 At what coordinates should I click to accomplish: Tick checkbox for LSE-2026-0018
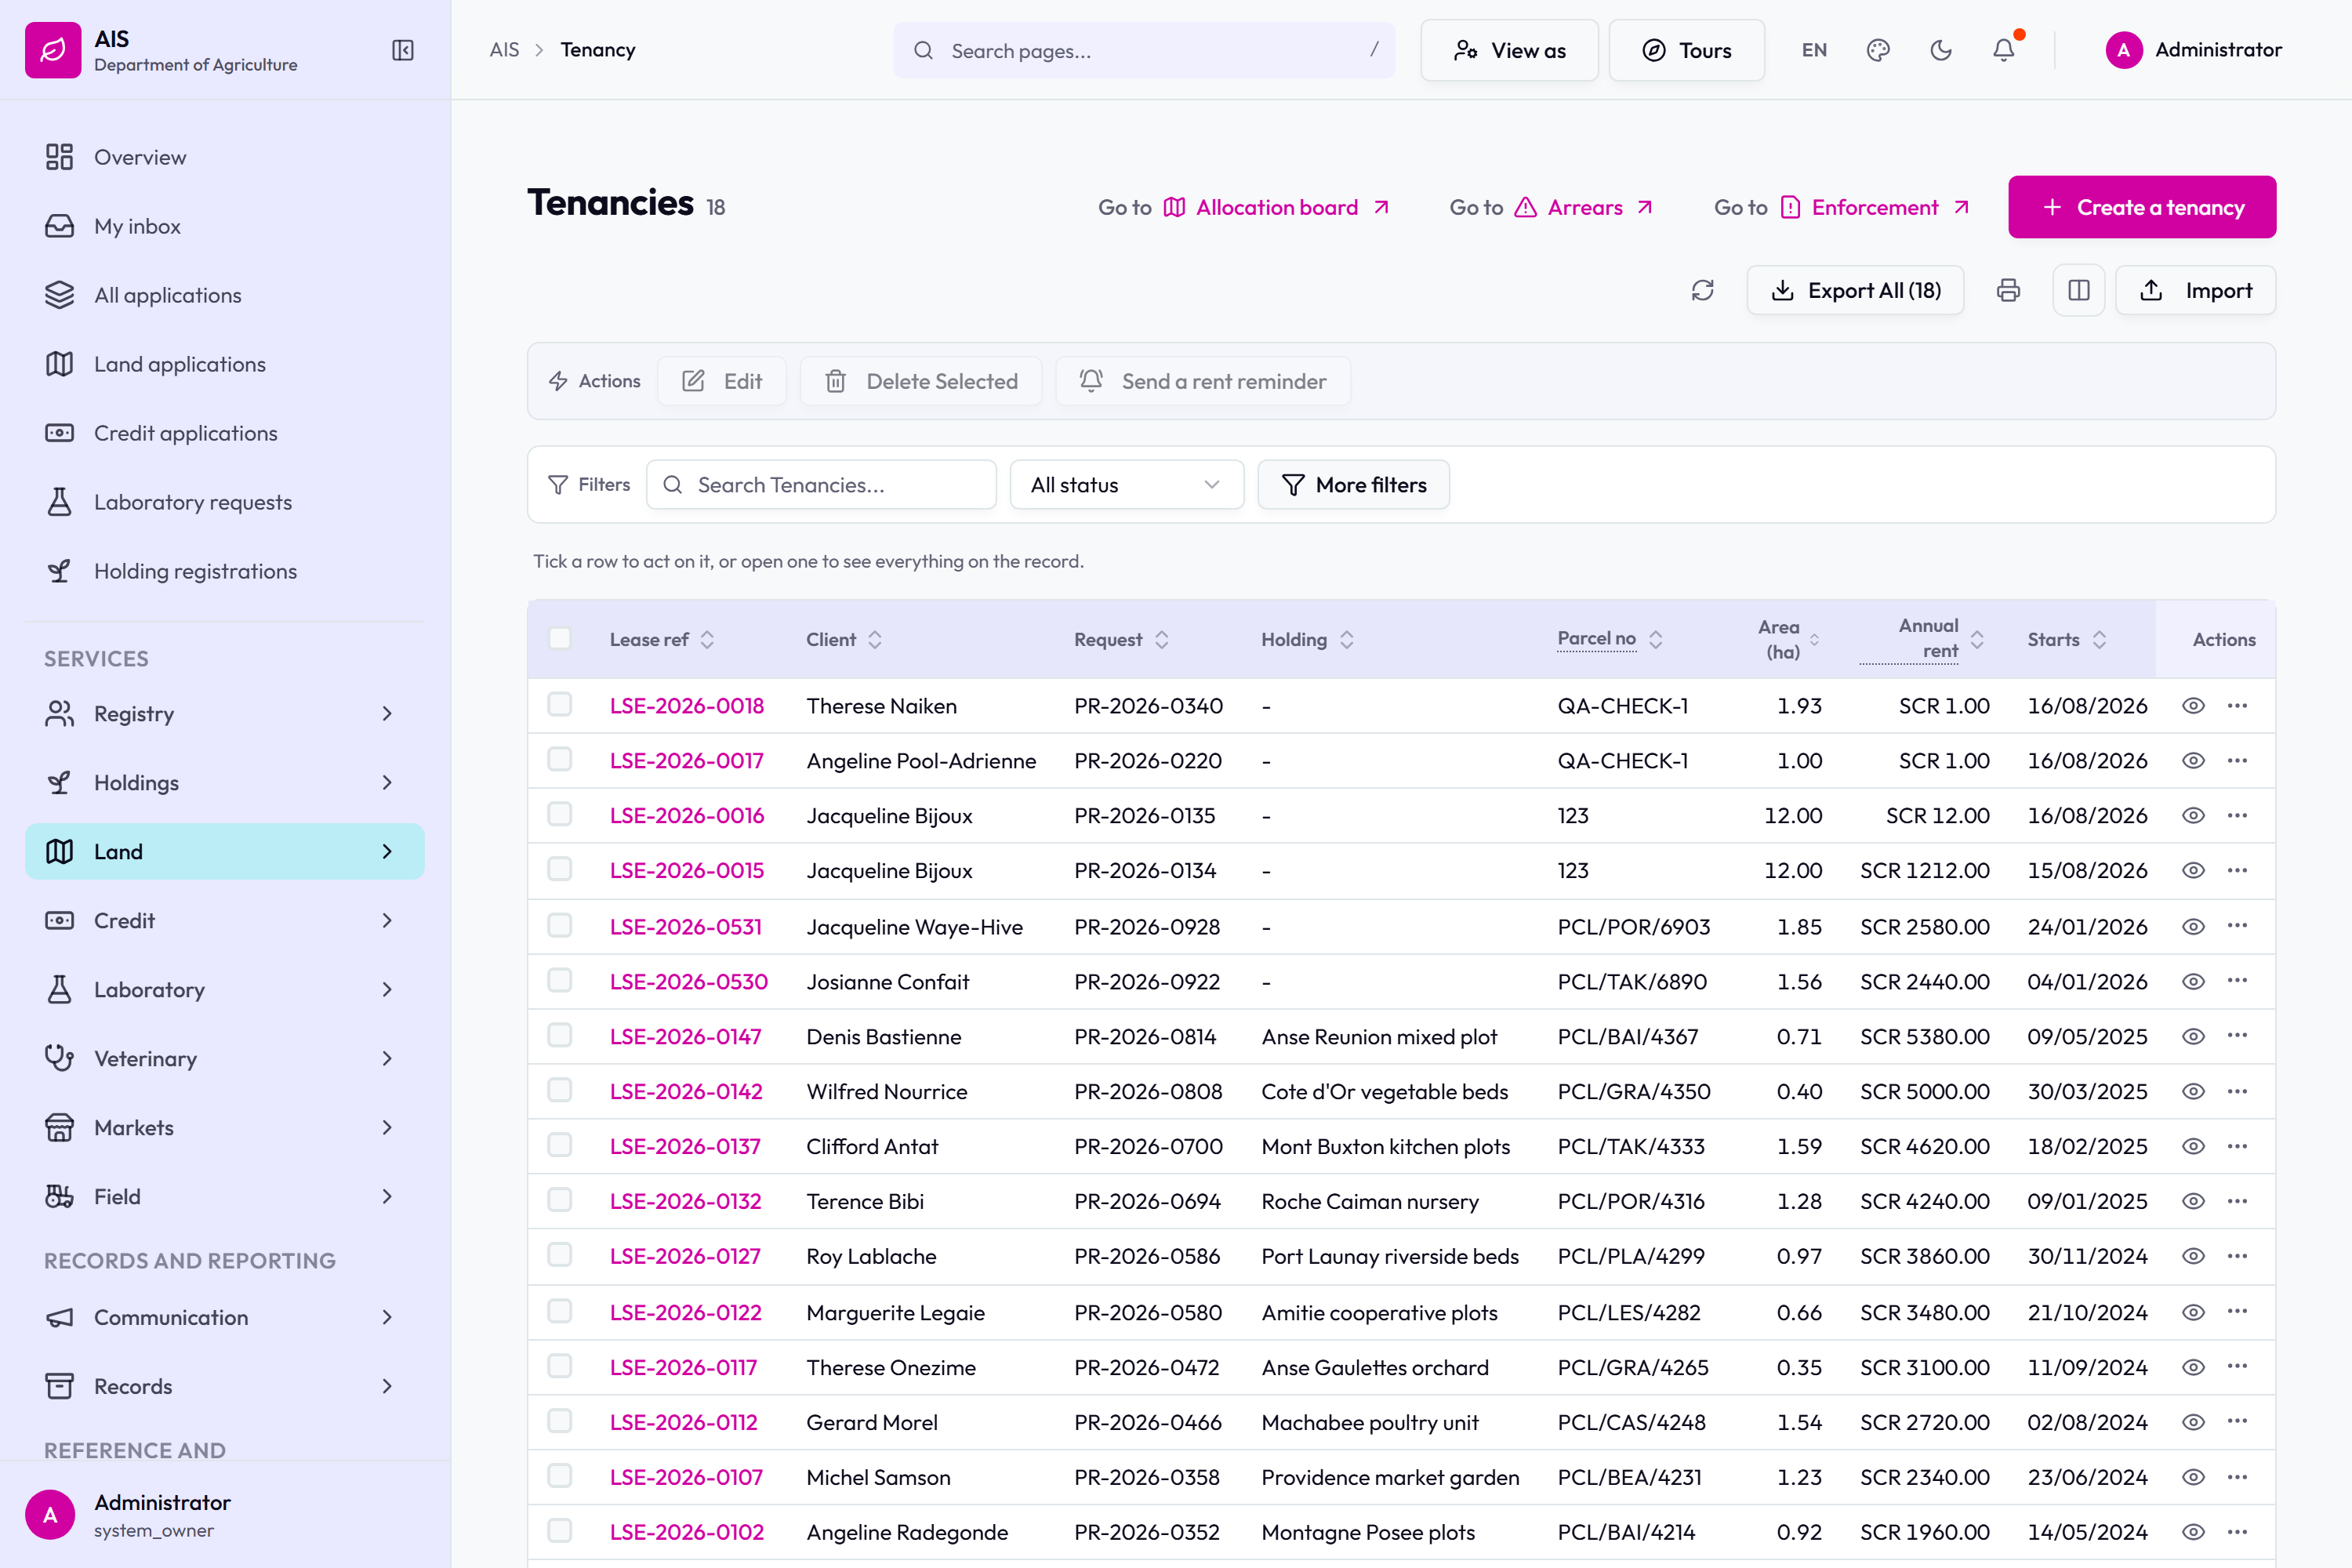click(x=560, y=704)
